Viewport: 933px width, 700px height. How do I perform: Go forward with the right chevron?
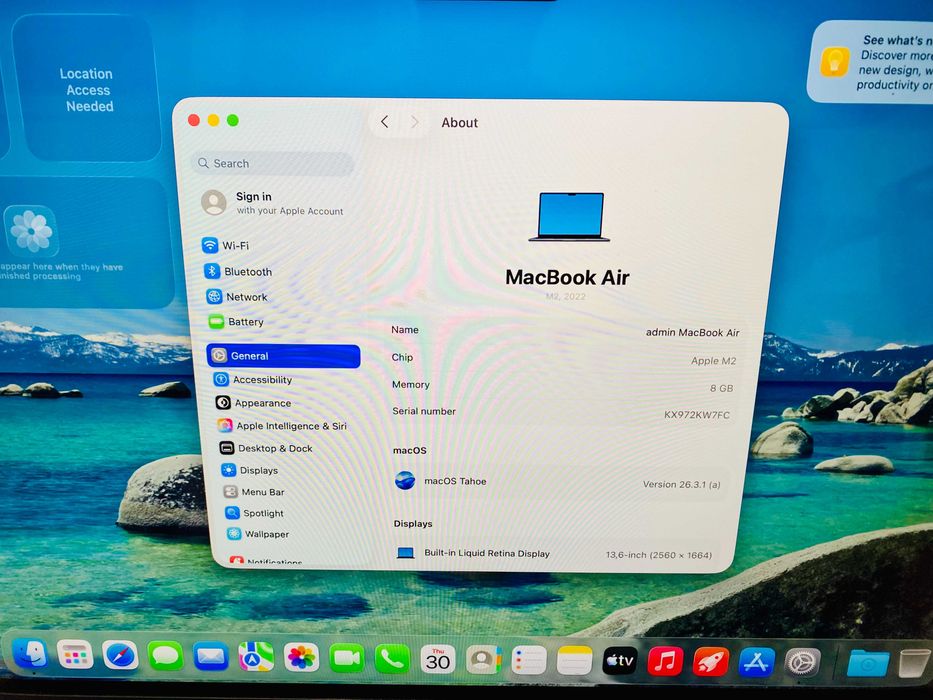pyautogui.click(x=415, y=122)
